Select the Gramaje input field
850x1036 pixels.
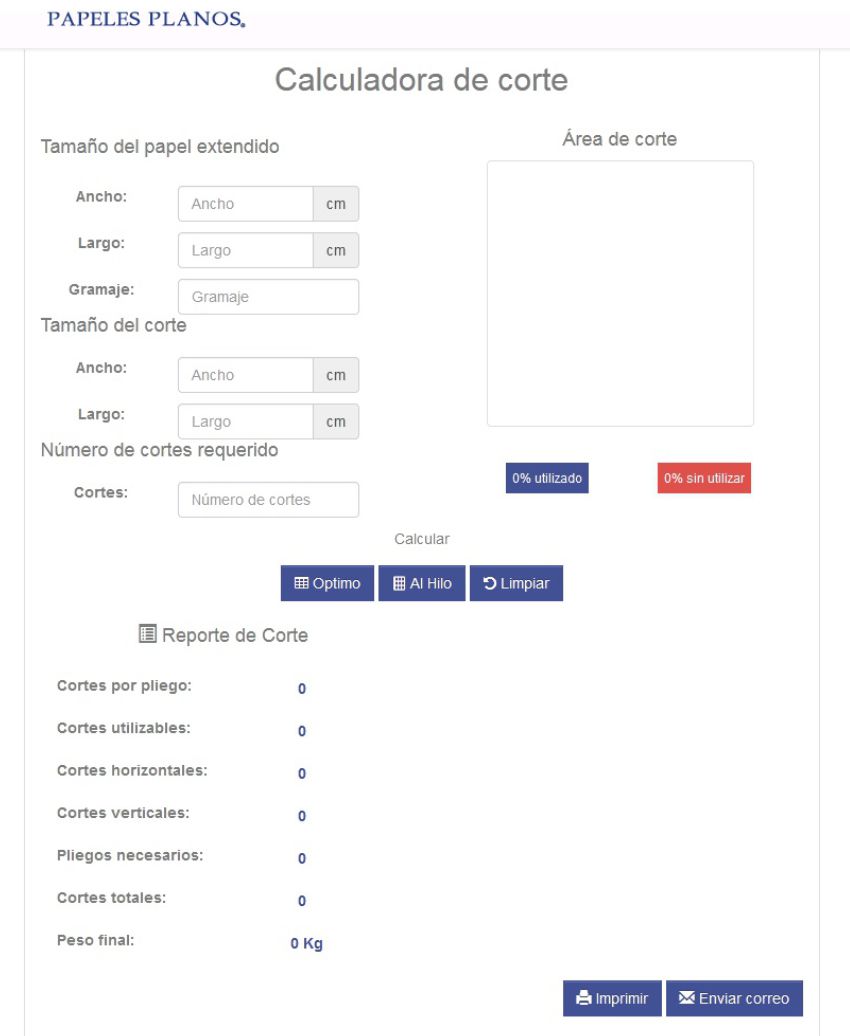tap(268, 297)
